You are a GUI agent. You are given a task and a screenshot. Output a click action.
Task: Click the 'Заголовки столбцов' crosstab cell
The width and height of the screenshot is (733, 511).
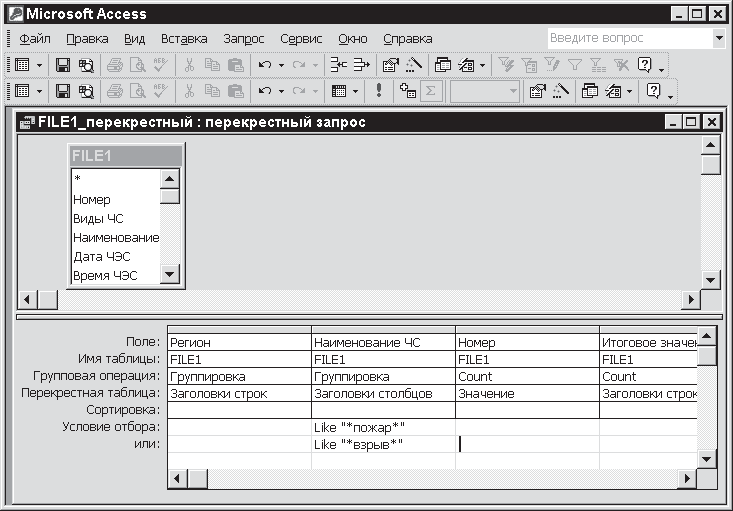(383, 393)
